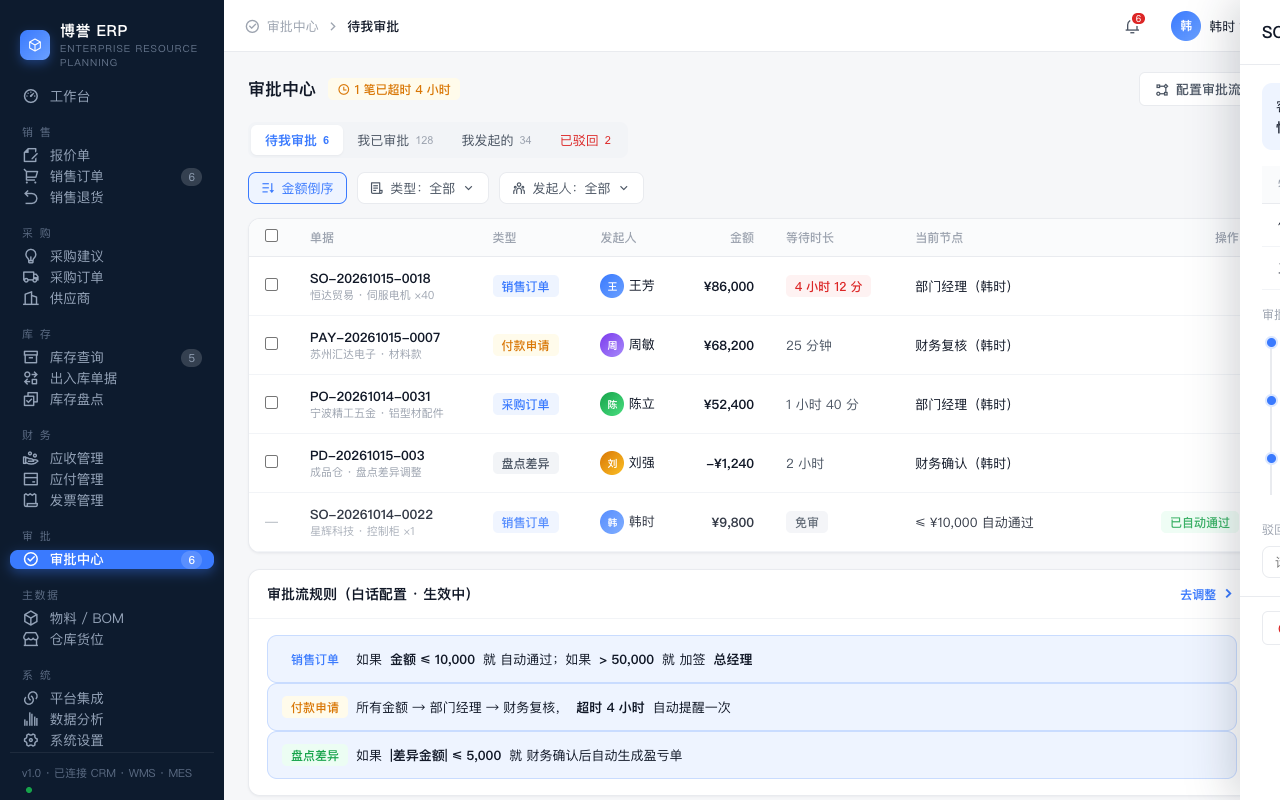Click 审批中心 in the breadcrumb
The image size is (1280, 800).
coord(292,27)
